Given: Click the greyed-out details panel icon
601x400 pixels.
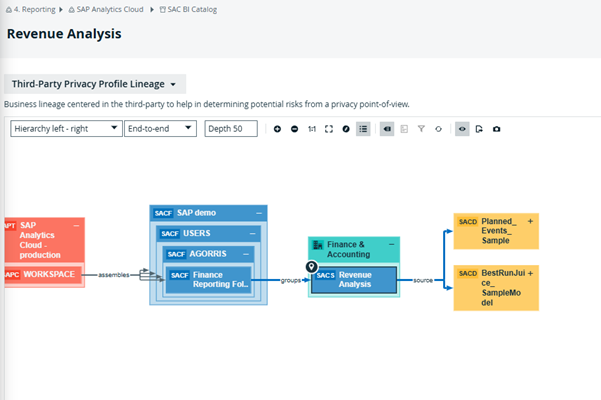Looking at the screenshot, I should tap(404, 129).
